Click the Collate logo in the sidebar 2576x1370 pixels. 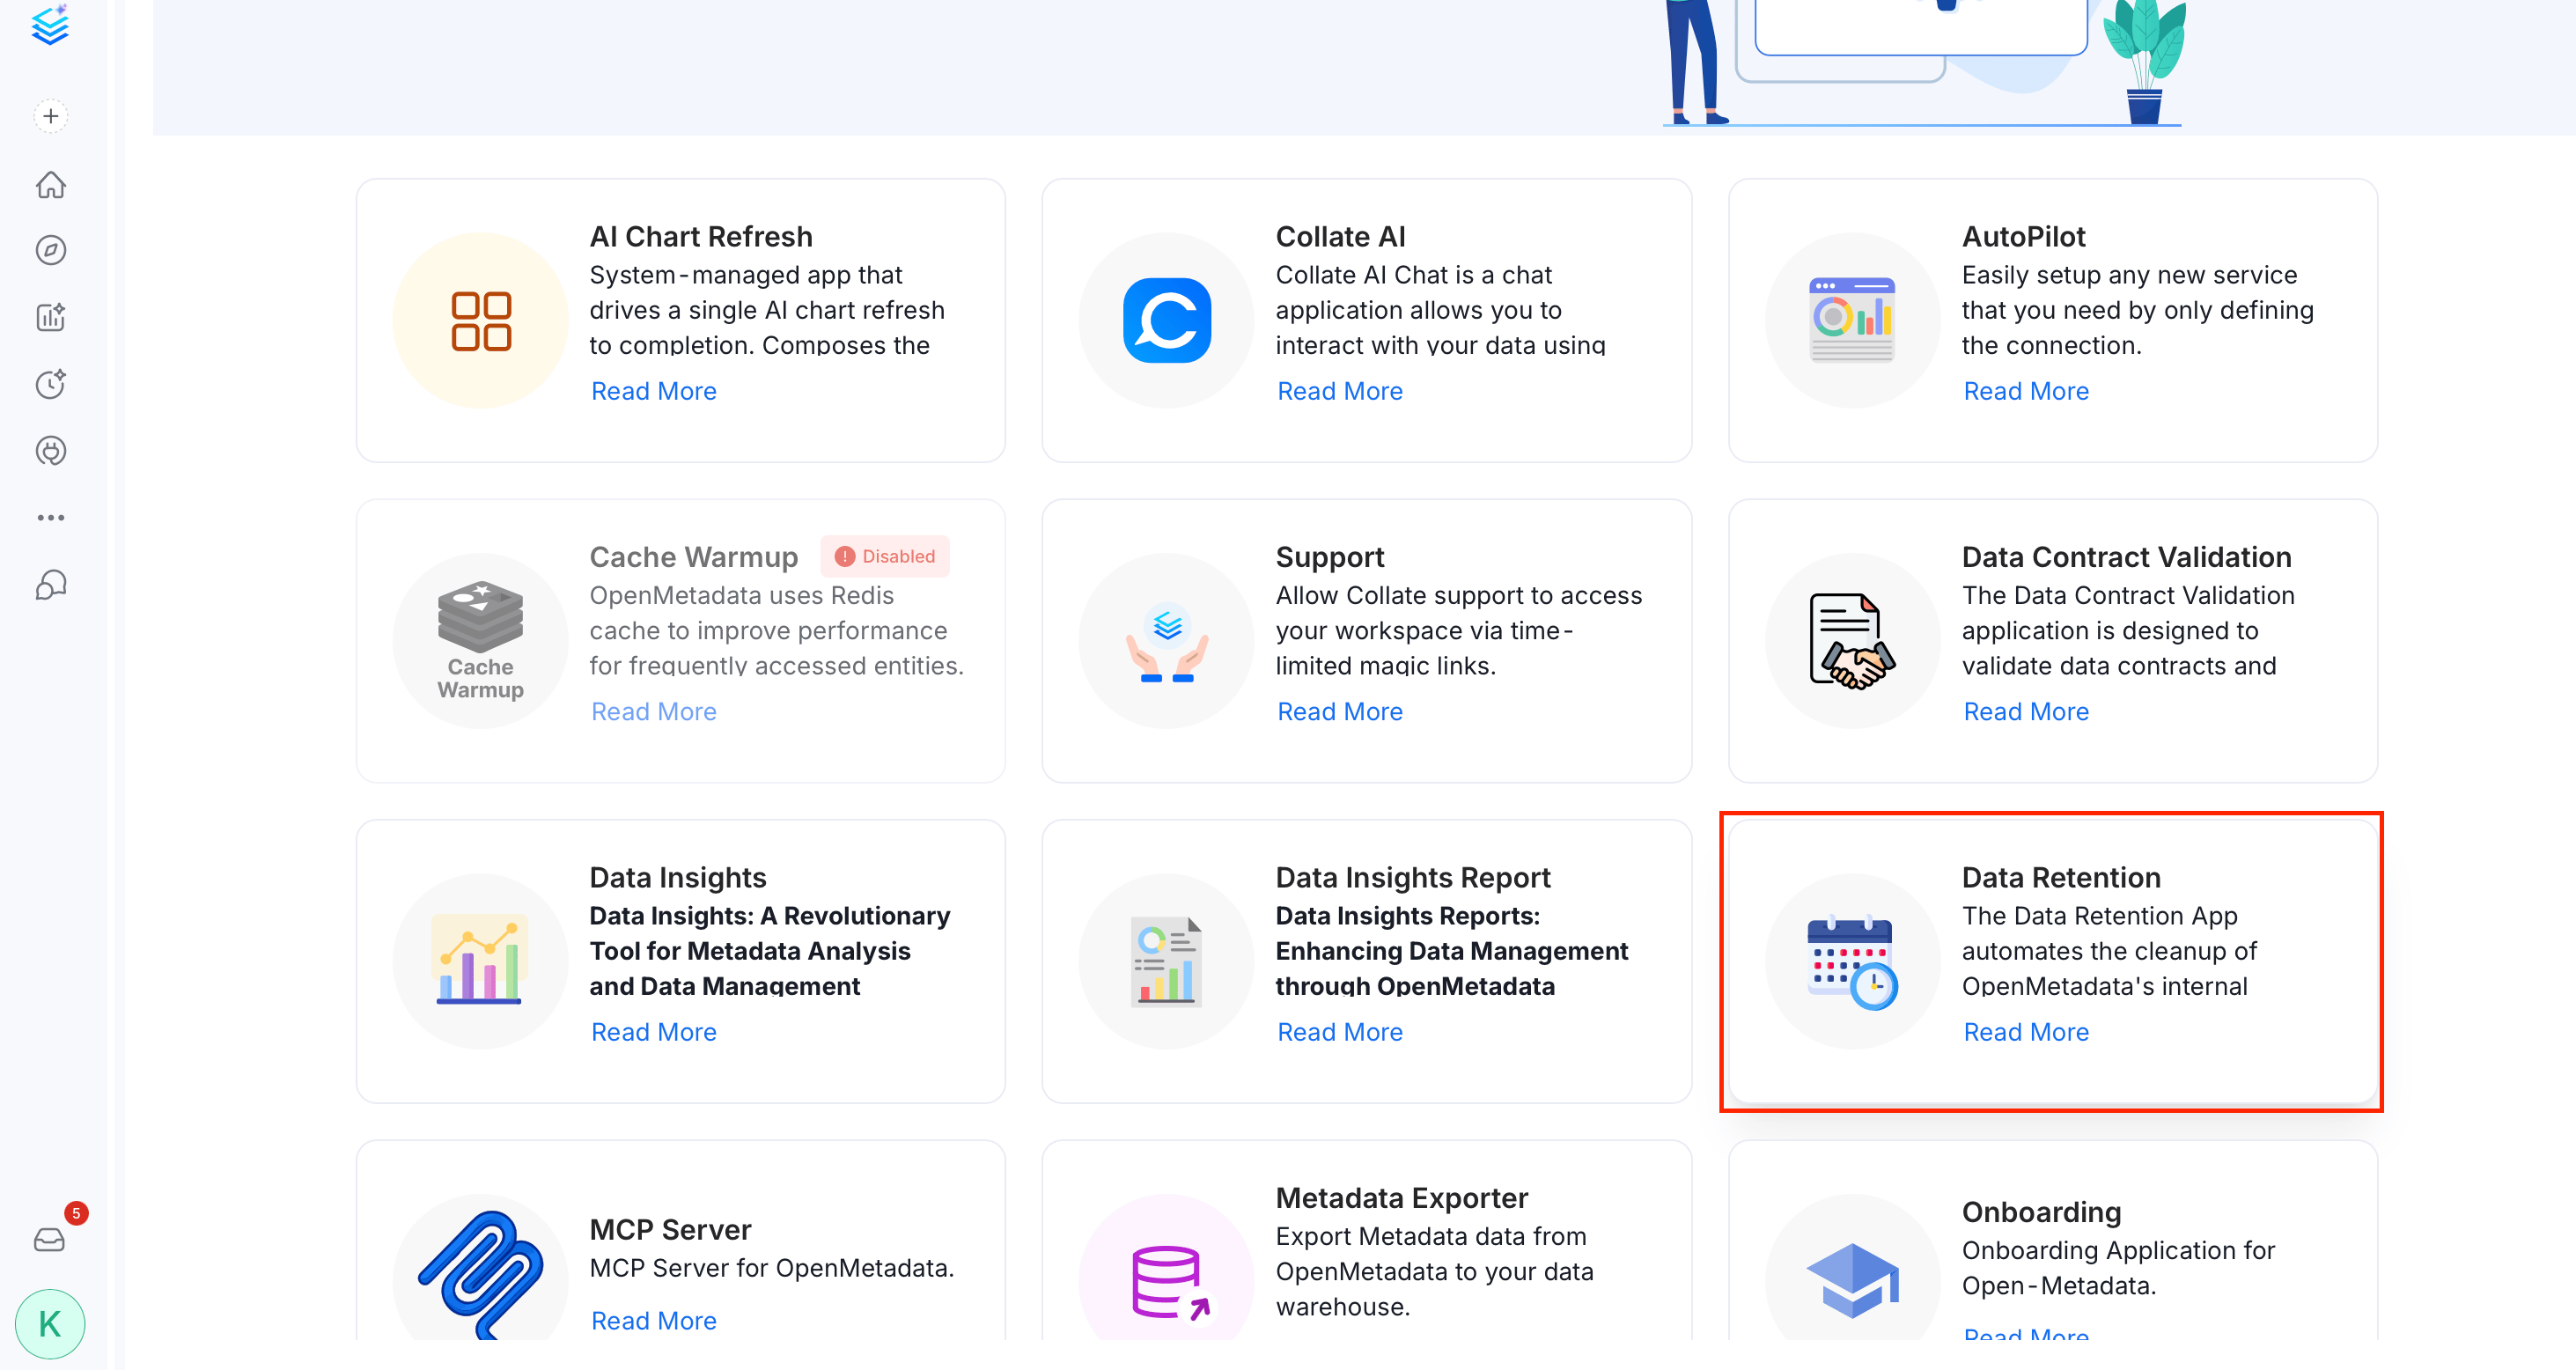(50, 25)
